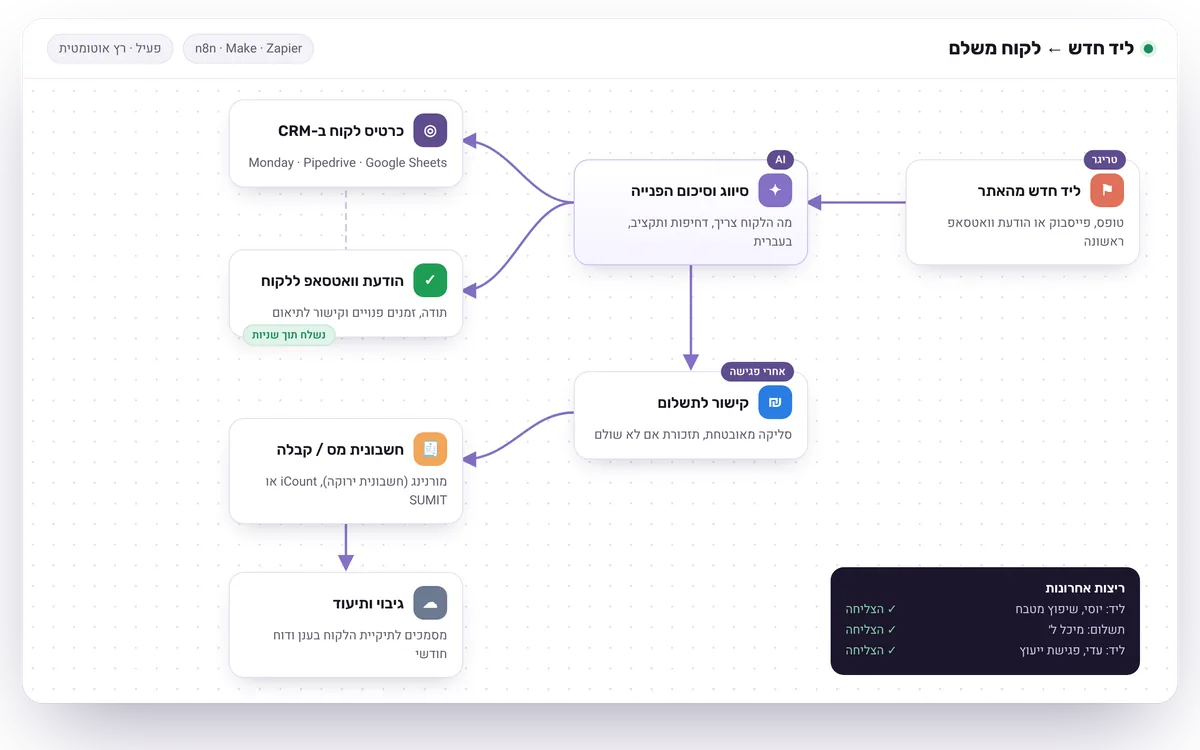The image size is (1200, 750).
Task: Select the 'כרטיס לקוח ב-CRM' node title
Action: pyautogui.click(x=341, y=130)
